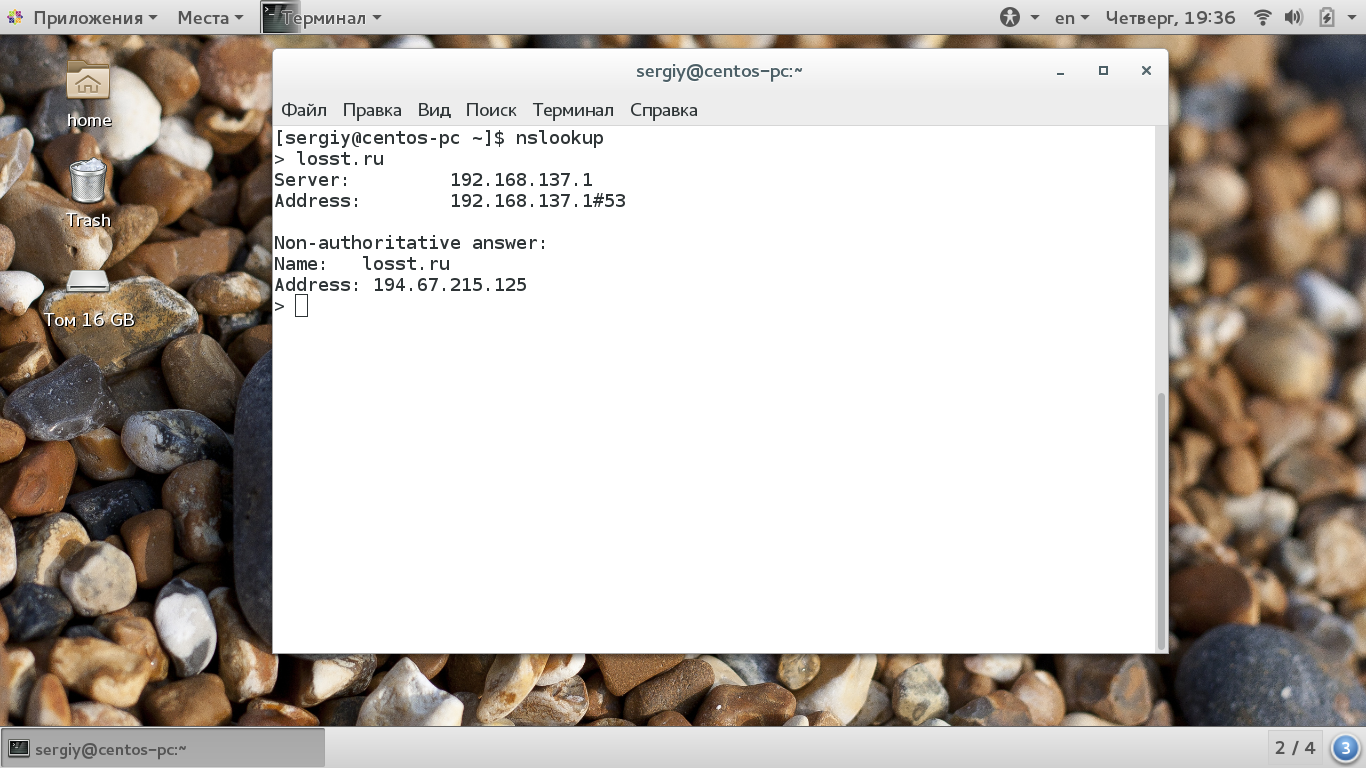The image size is (1366, 768).
Task: Open the Вид menu
Action: [x=434, y=110]
